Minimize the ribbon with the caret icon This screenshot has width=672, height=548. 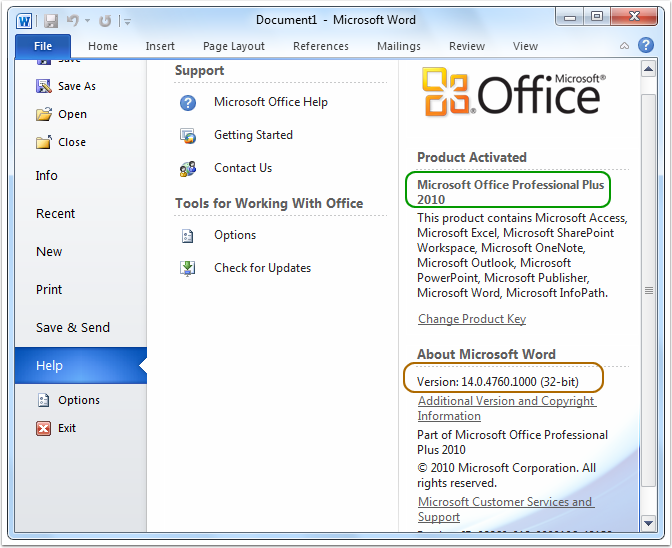(624, 45)
